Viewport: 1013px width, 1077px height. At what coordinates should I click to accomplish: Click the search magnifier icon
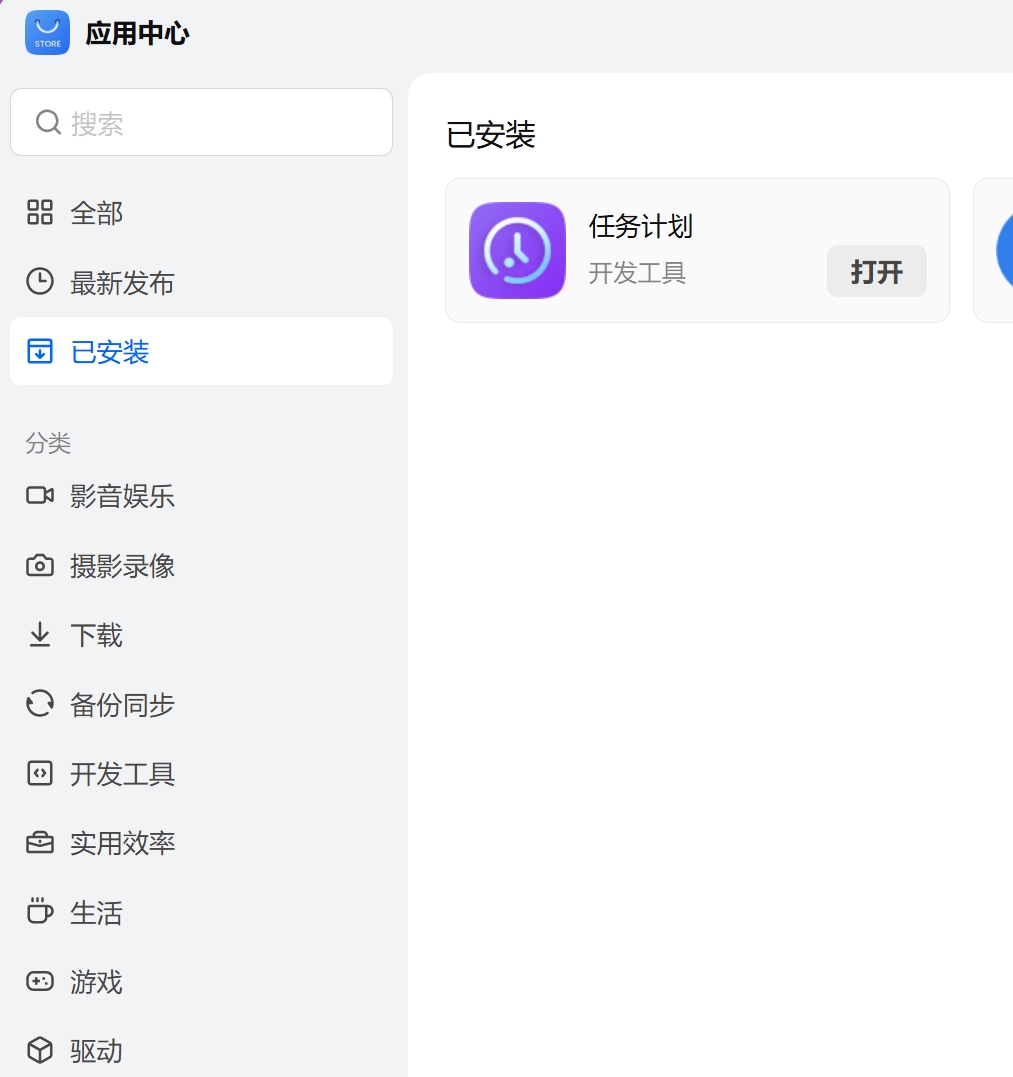(47, 121)
